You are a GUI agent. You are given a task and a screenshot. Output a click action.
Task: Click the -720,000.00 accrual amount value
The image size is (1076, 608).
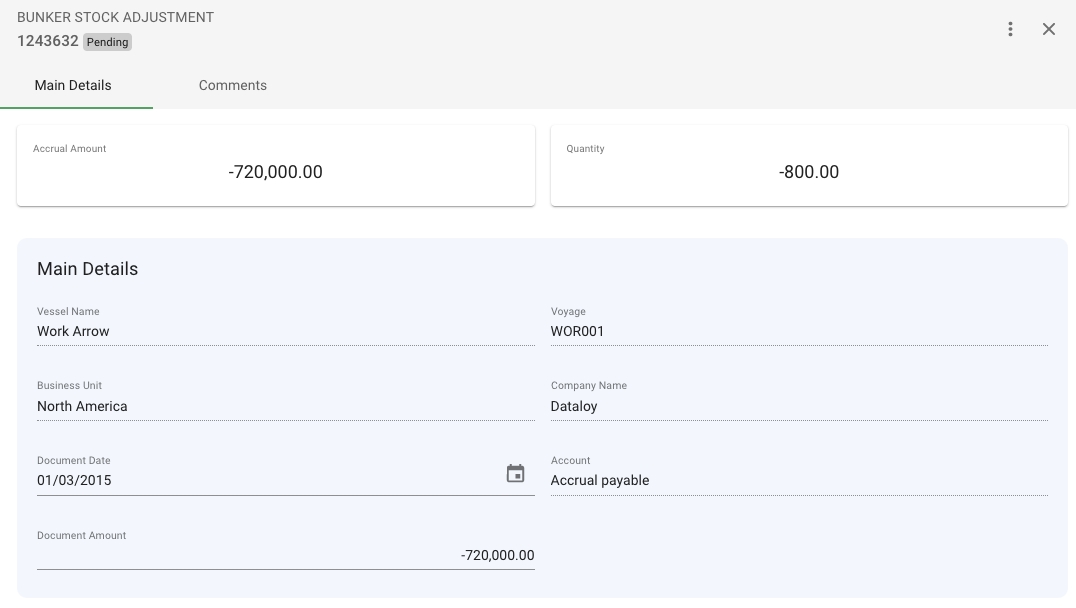click(x=275, y=172)
